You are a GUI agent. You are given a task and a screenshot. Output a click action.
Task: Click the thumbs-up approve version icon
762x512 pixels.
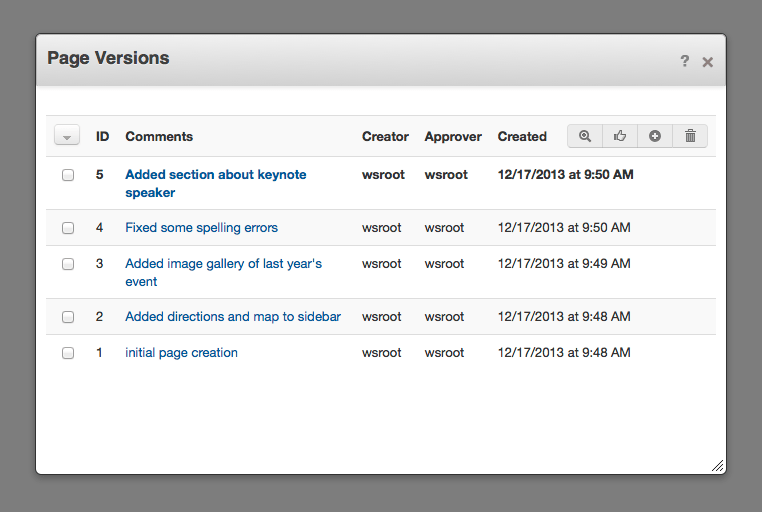tap(620, 136)
